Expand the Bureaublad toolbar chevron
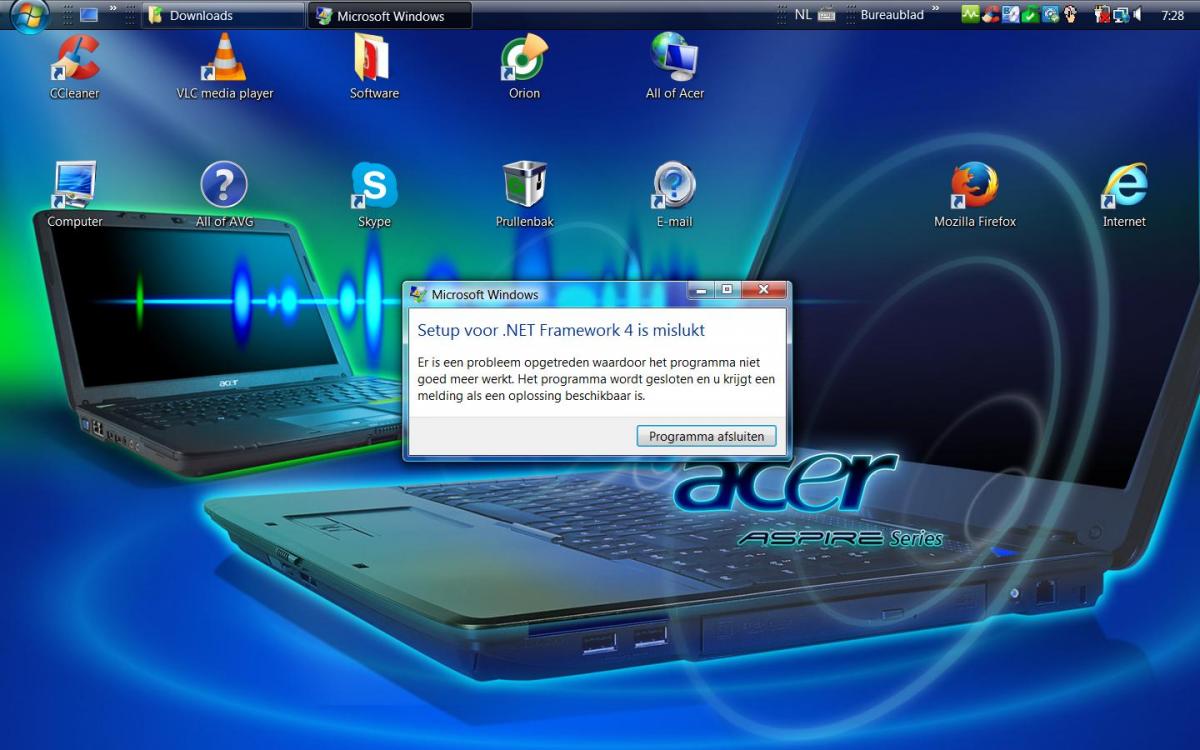Image resolution: width=1200 pixels, height=750 pixels. coord(936,10)
